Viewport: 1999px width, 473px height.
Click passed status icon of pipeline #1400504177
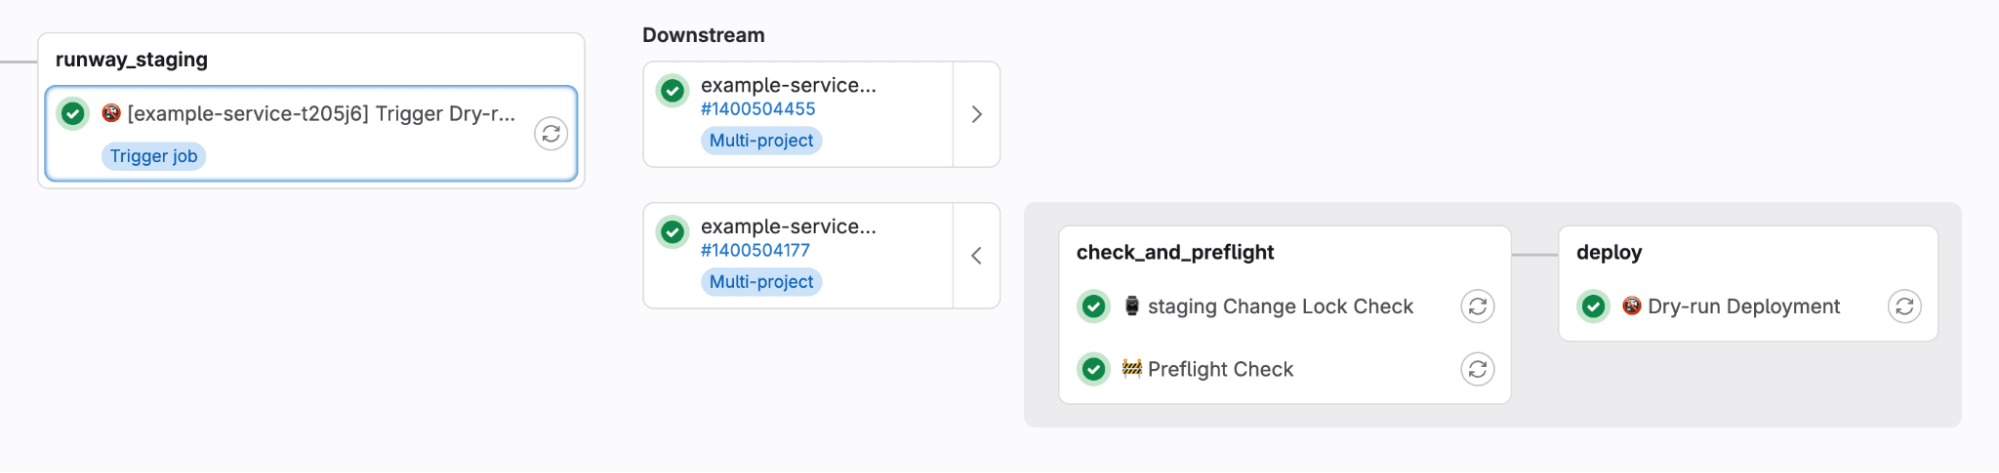pos(673,232)
